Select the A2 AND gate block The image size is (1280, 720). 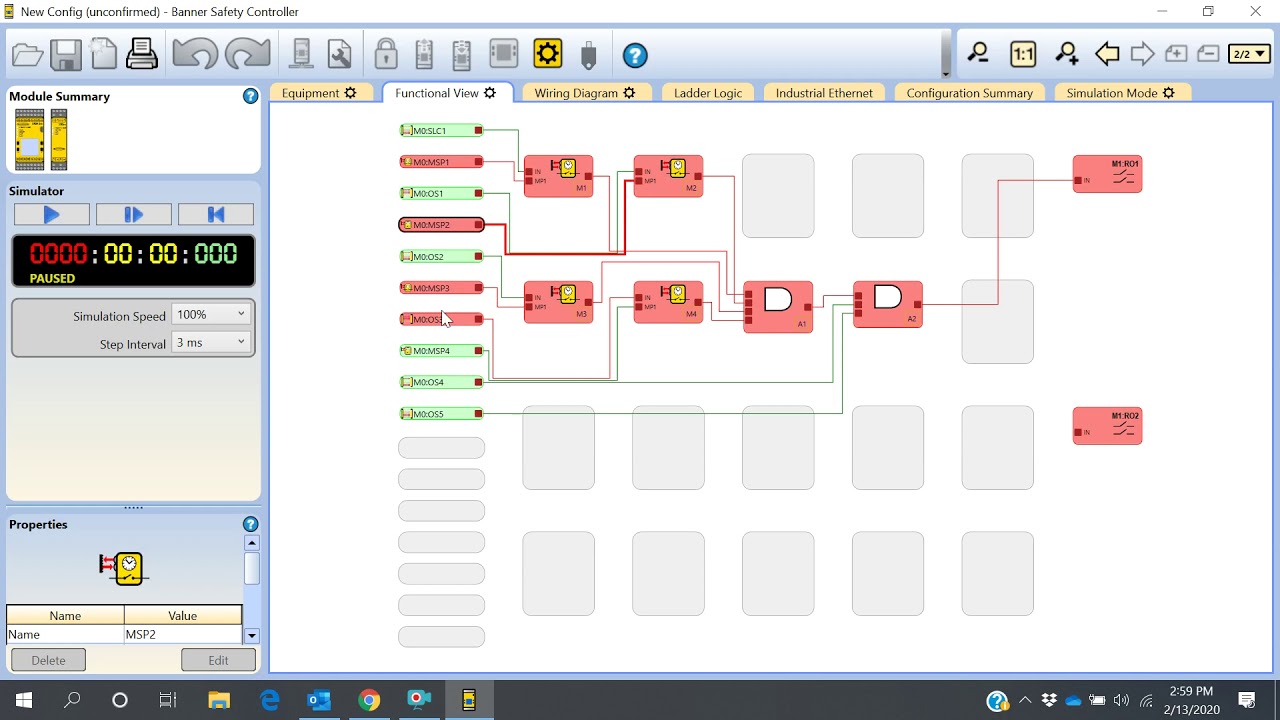888,304
